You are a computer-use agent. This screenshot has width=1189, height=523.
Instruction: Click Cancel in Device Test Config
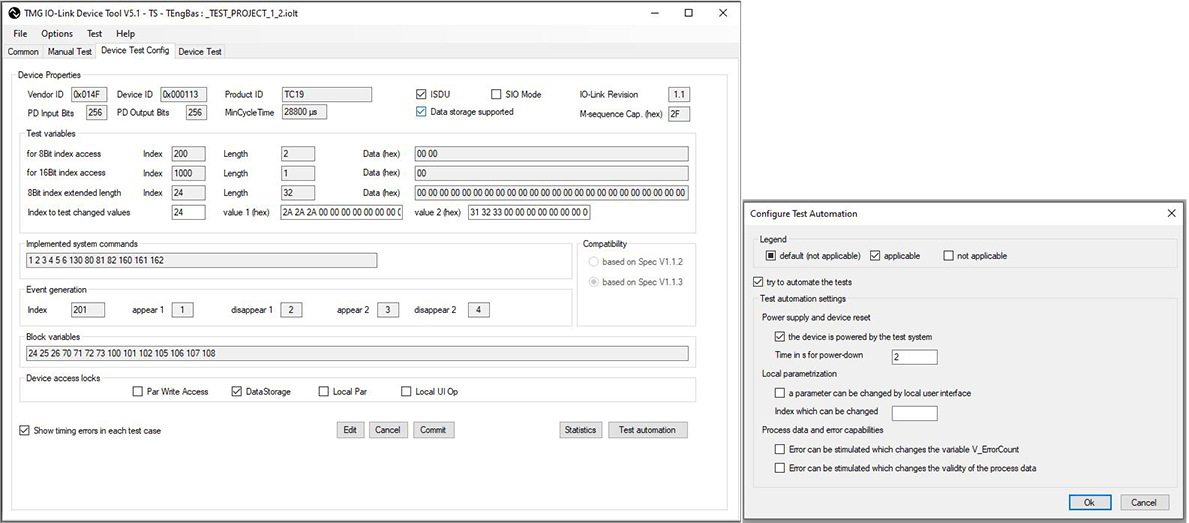[x=387, y=430]
